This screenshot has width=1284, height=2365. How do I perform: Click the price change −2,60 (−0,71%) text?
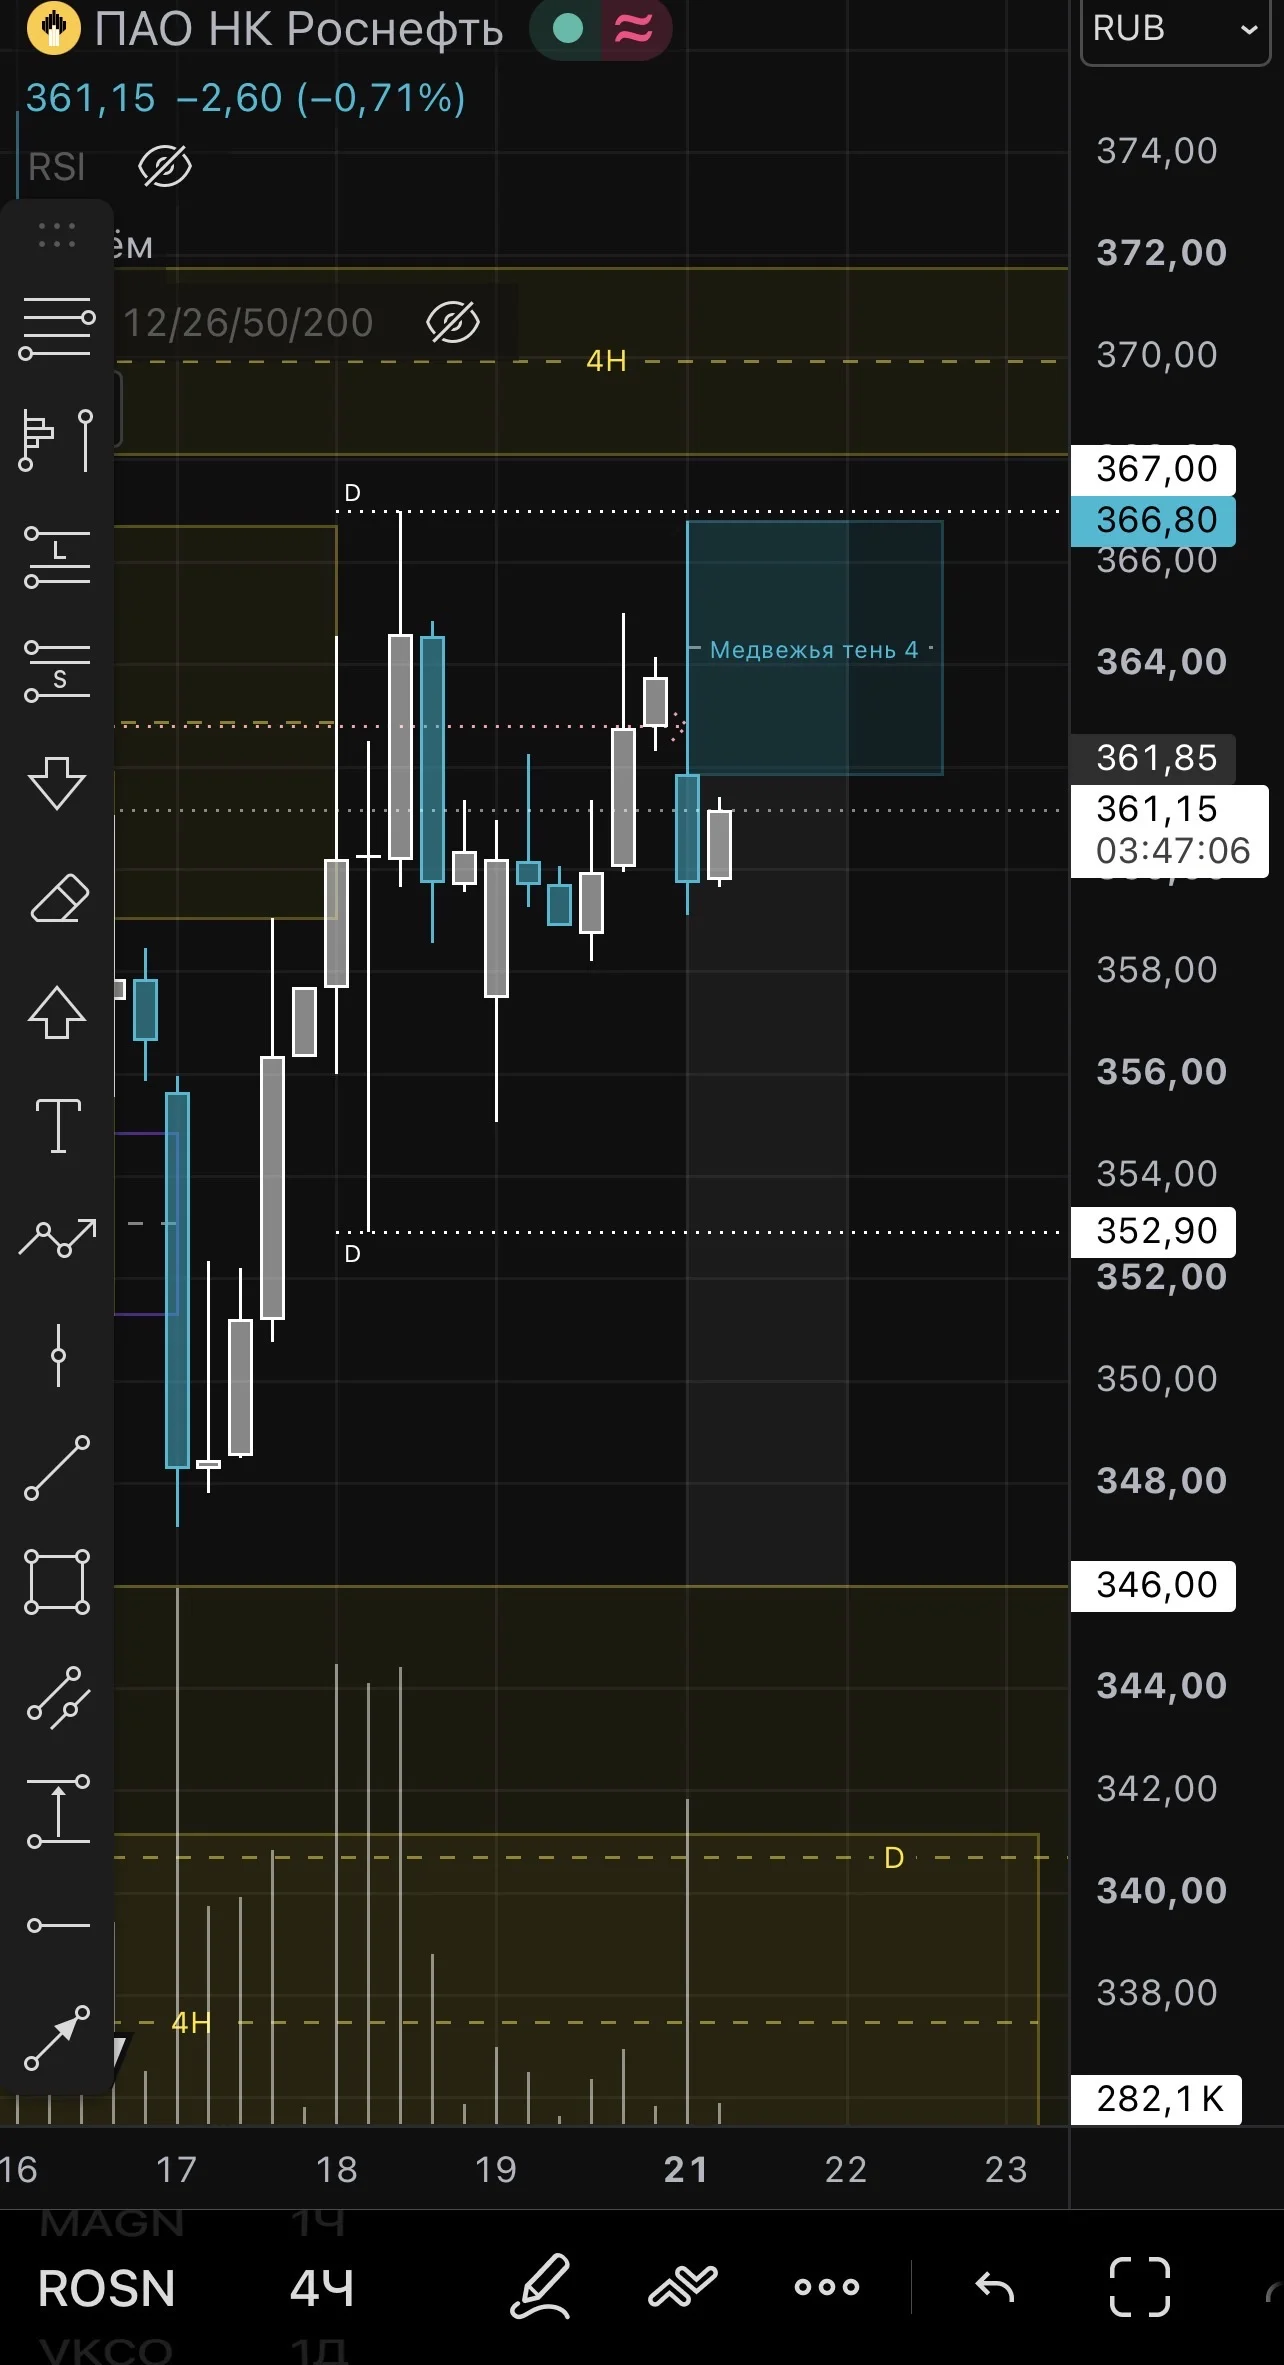point(320,98)
